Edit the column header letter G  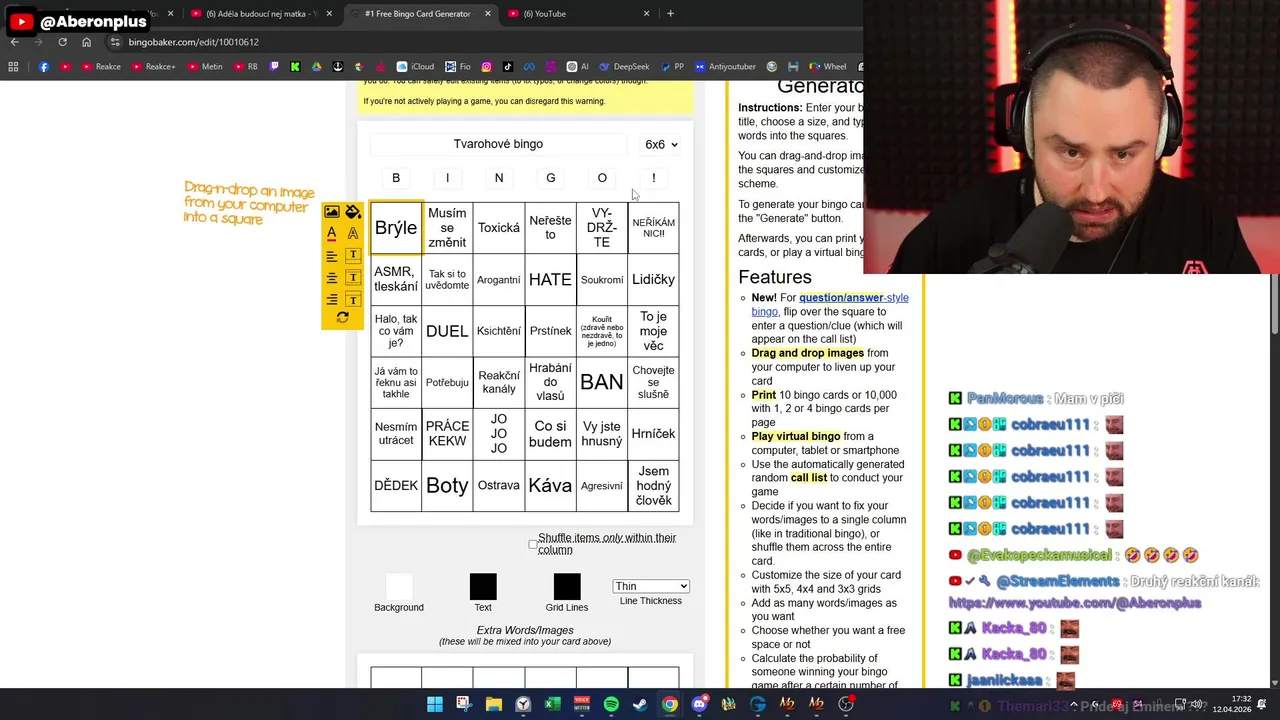tap(550, 178)
